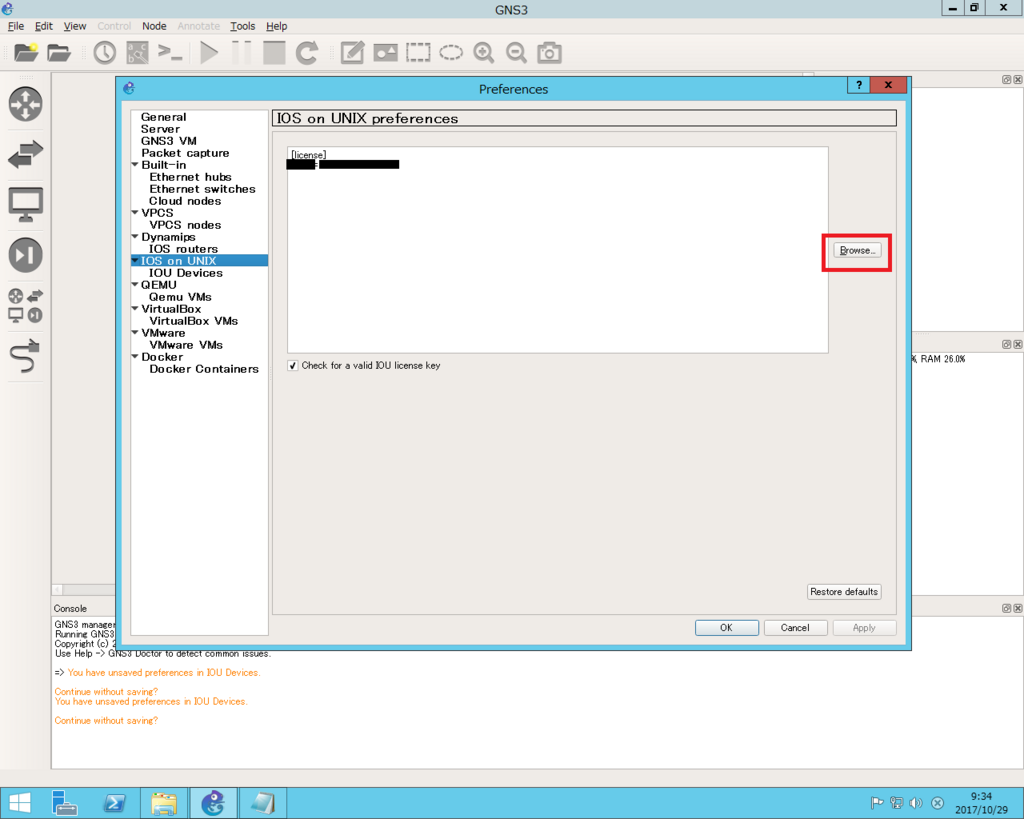Screen dimensions: 1024x819
Task: Open the View menu
Action: pyautogui.click(x=74, y=26)
